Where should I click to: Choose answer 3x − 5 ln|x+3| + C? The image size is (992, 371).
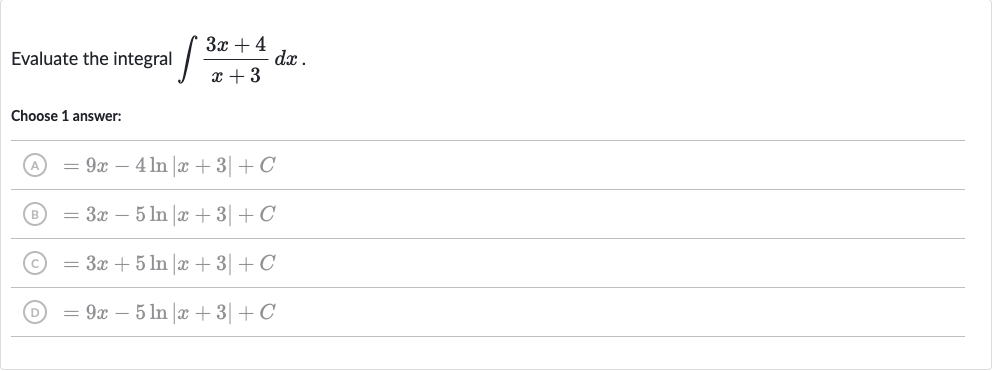tap(488, 215)
